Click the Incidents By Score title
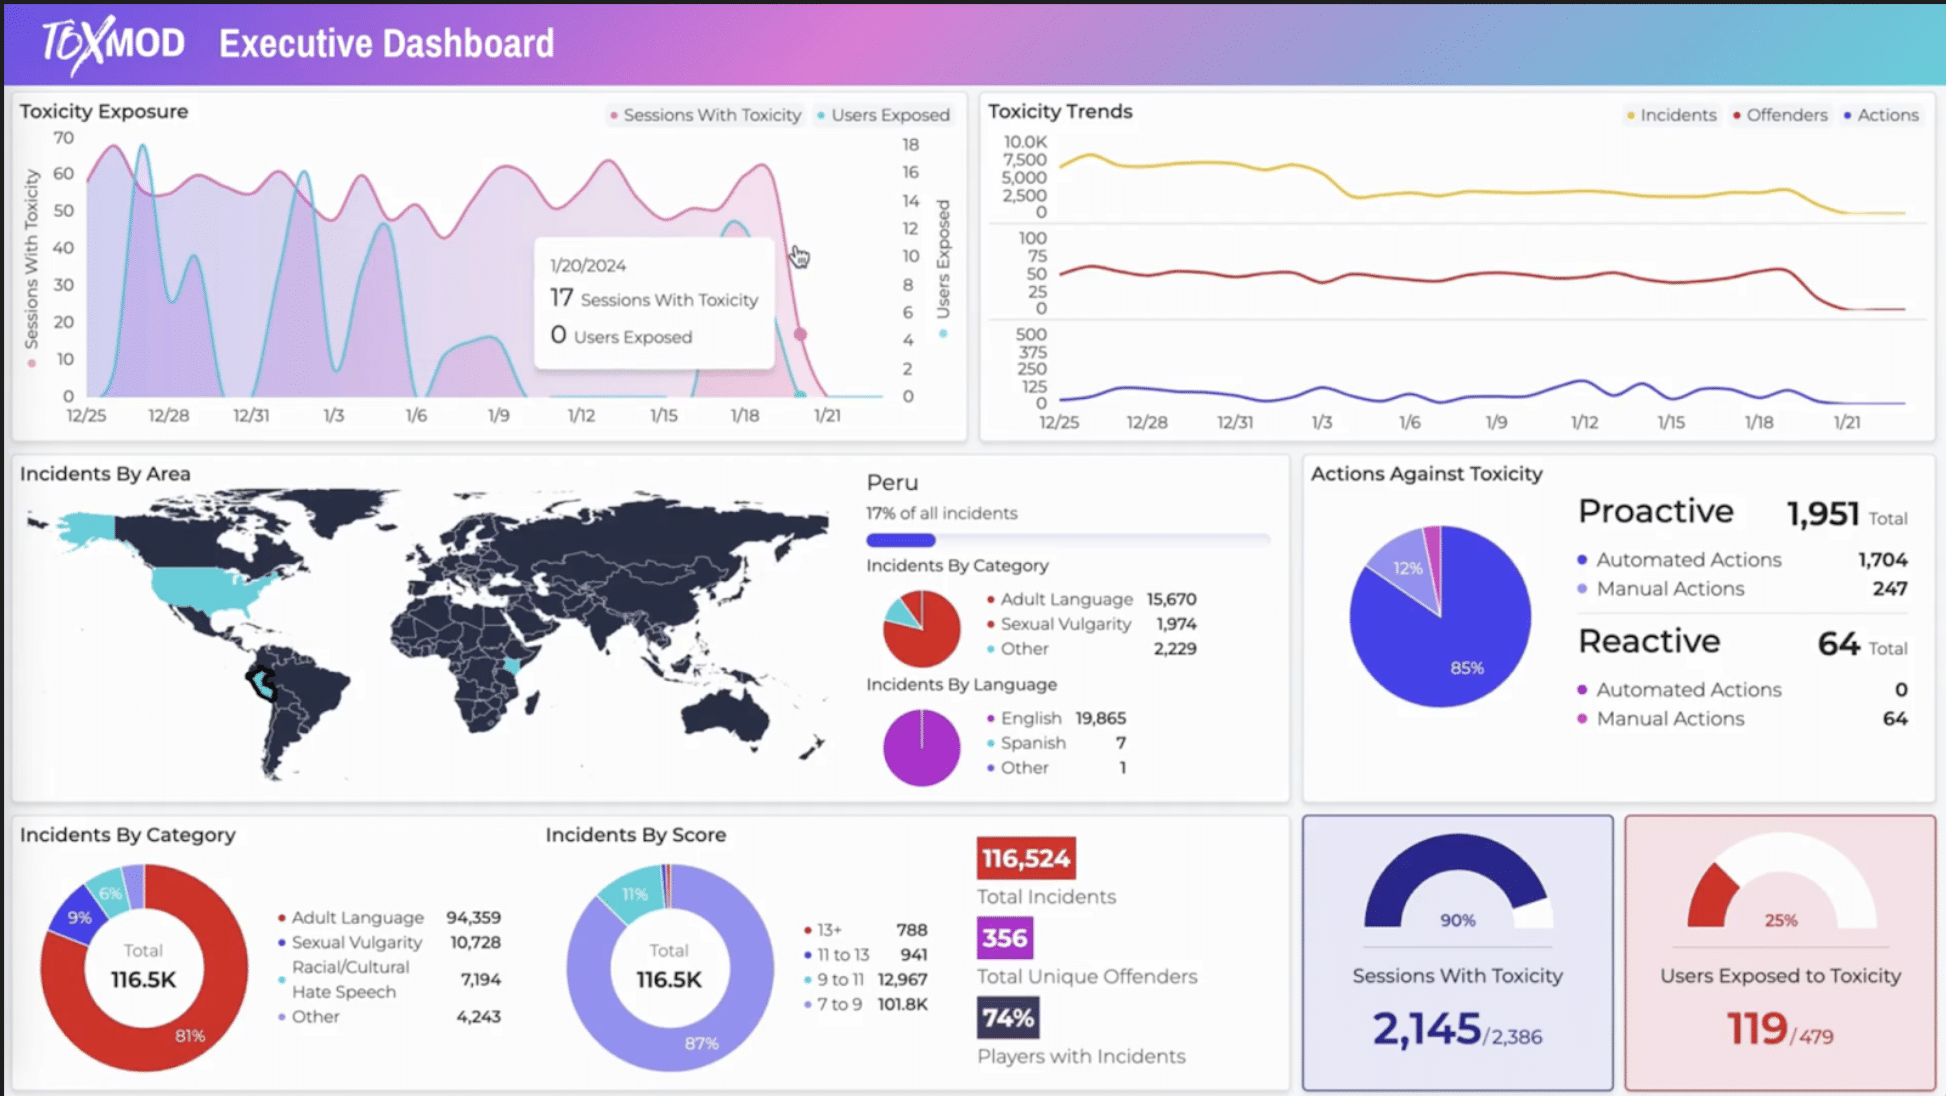This screenshot has height=1096, width=1946. pyautogui.click(x=636, y=835)
